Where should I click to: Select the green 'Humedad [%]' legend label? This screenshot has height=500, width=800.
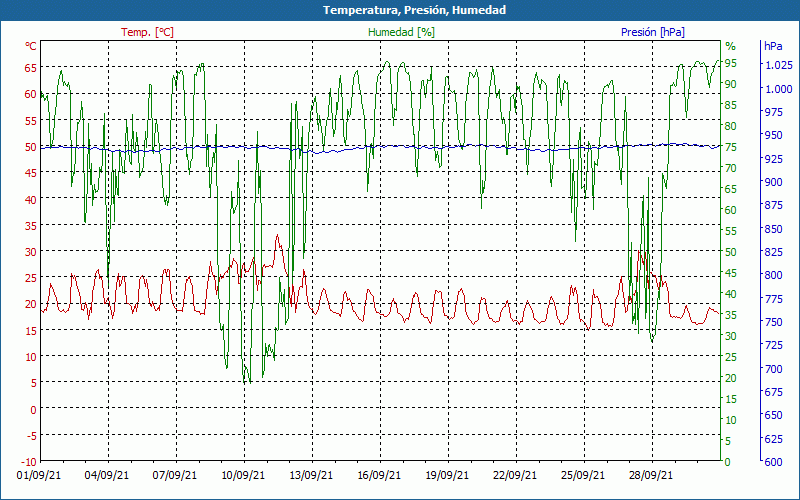pyautogui.click(x=401, y=32)
